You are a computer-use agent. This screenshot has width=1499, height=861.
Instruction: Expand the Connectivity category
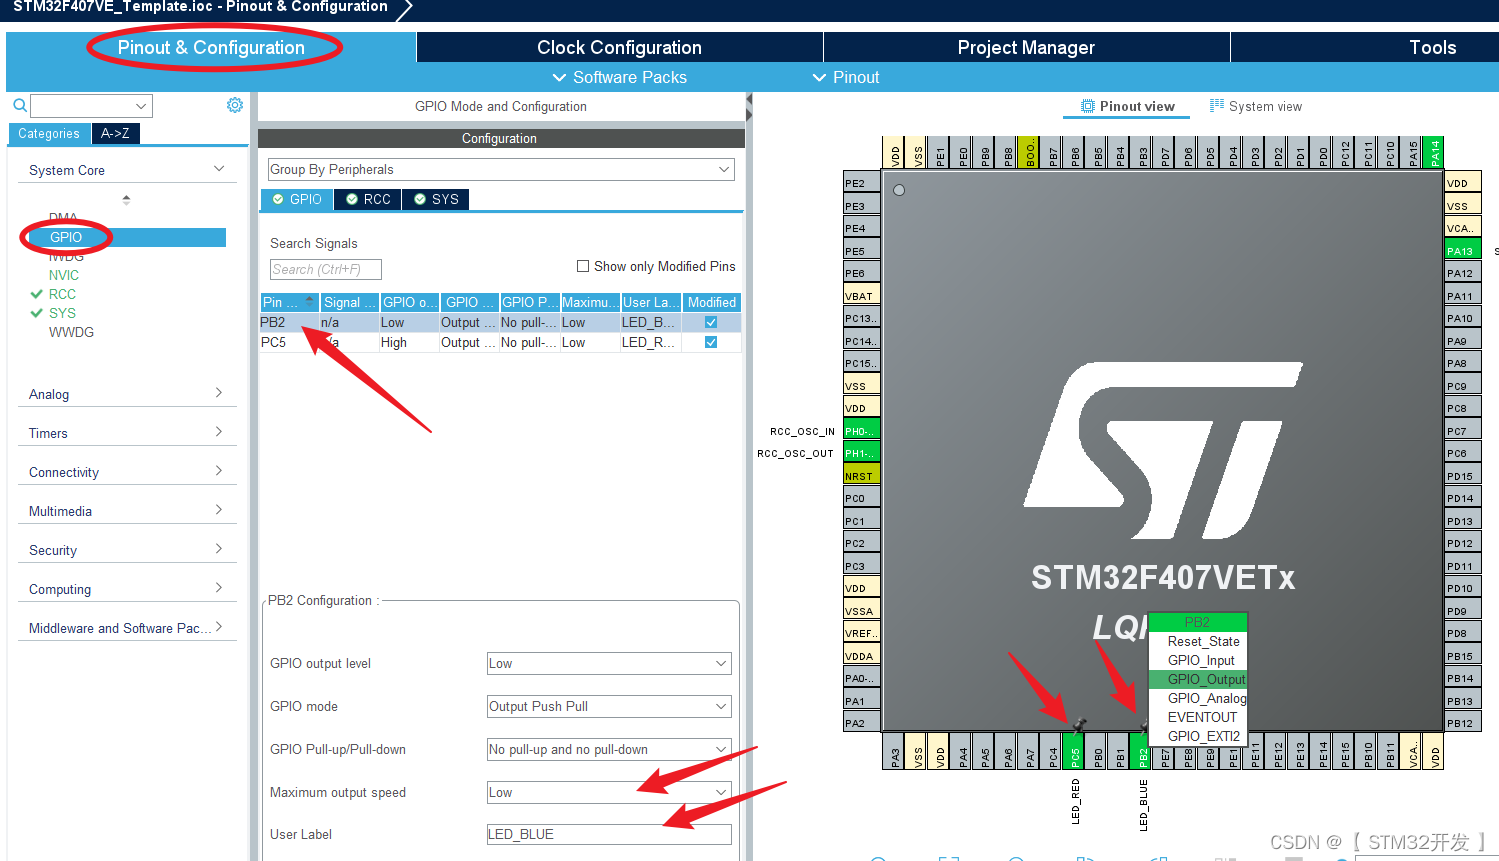pyautogui.click(x=219, y=471)
